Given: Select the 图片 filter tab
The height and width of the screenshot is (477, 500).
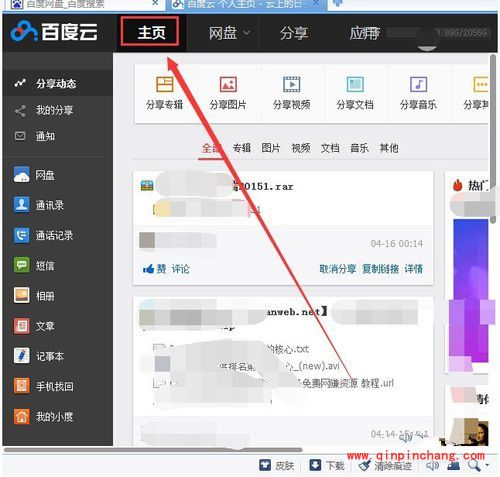Looking at the screenshot, I should 271,148.
